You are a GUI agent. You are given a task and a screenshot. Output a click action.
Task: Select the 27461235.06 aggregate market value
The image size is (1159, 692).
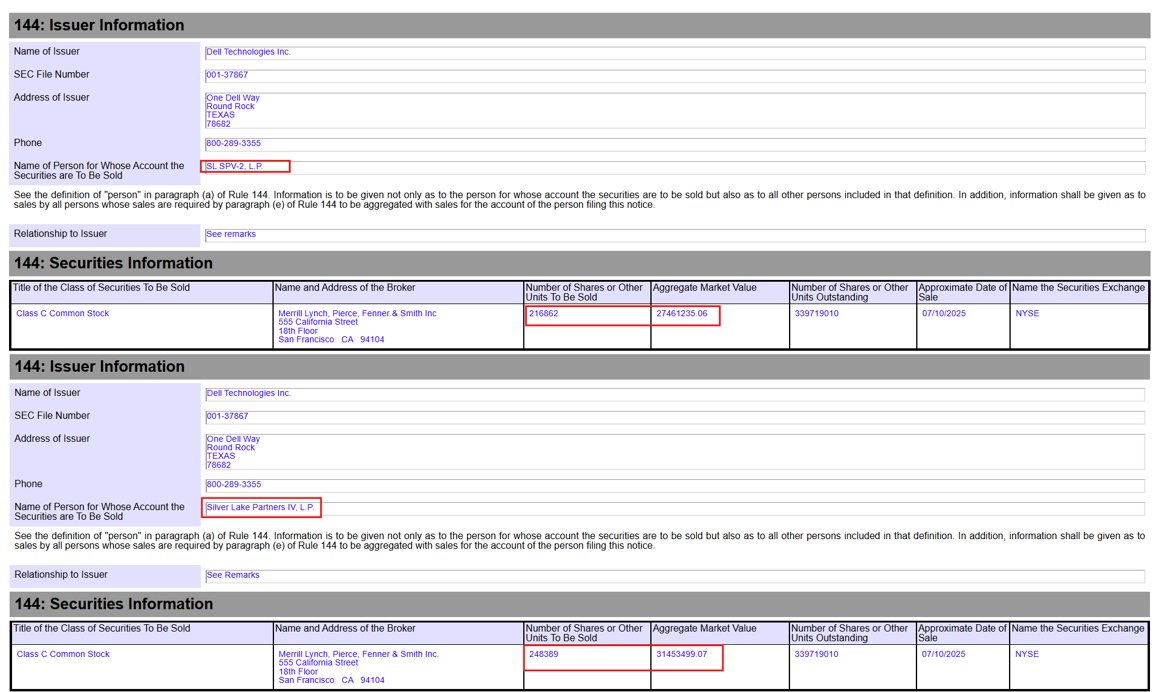tap(682, 313)
